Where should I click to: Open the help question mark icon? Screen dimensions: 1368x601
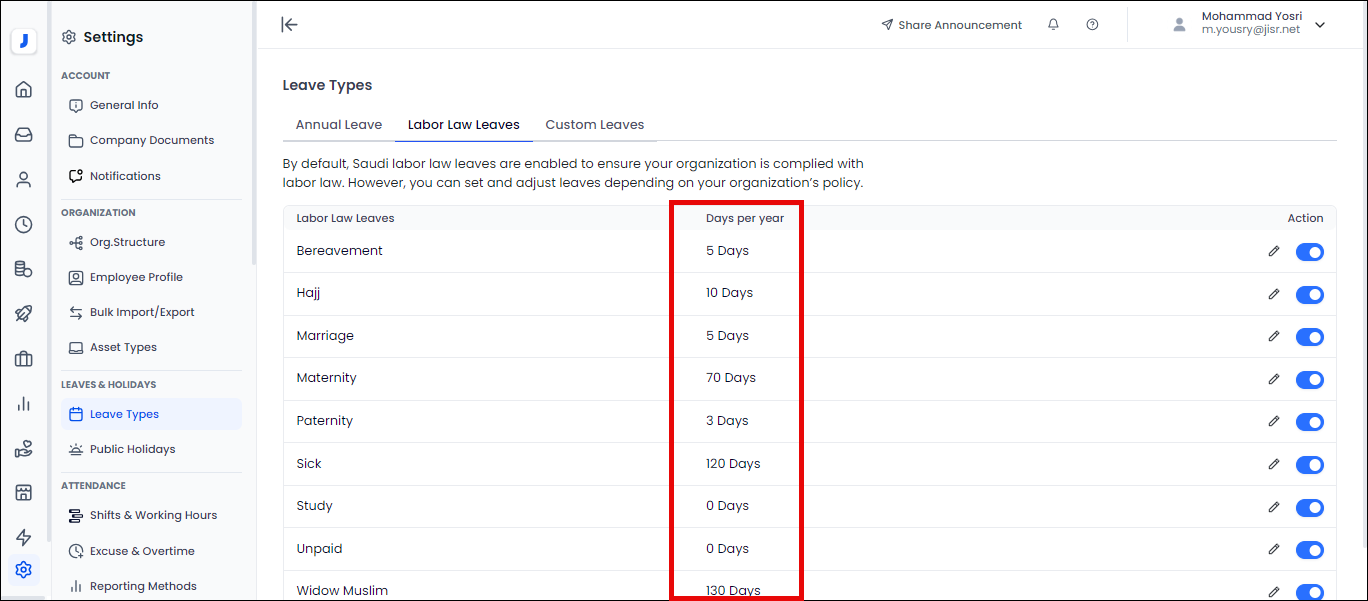(1092, 25)
